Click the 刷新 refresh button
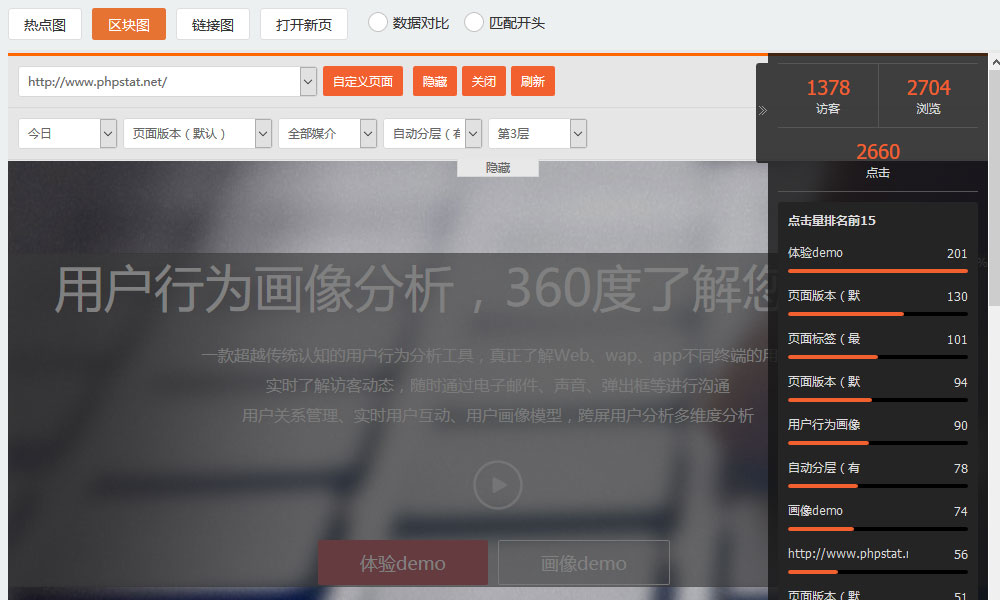 (x=533, y=81)
